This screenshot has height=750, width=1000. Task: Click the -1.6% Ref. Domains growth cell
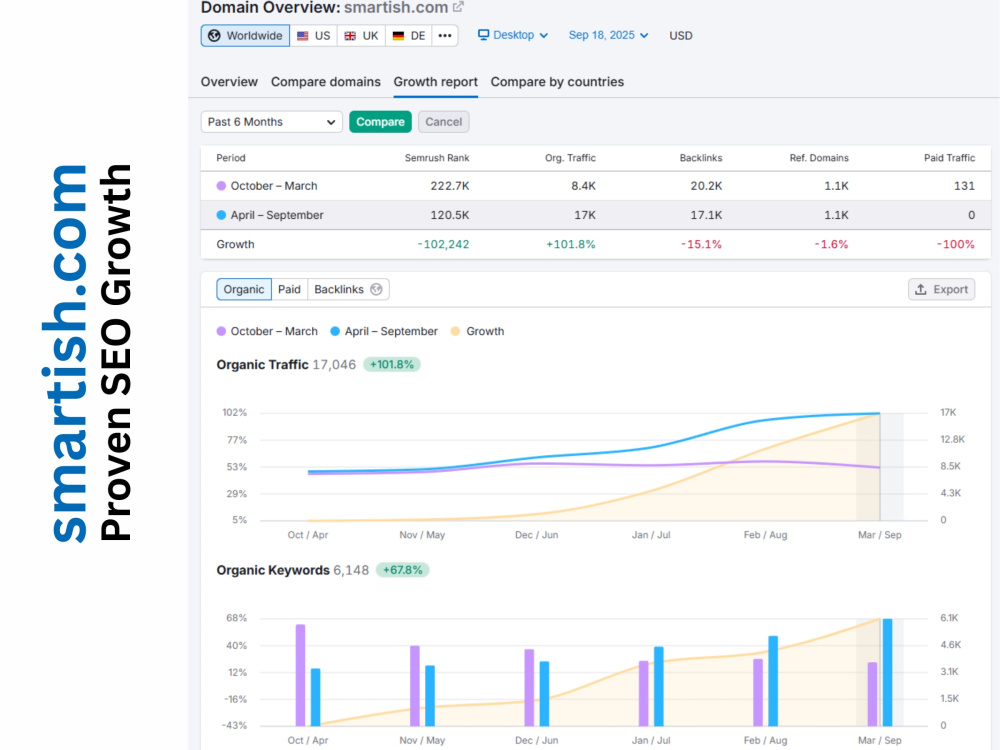click(831, 244)
